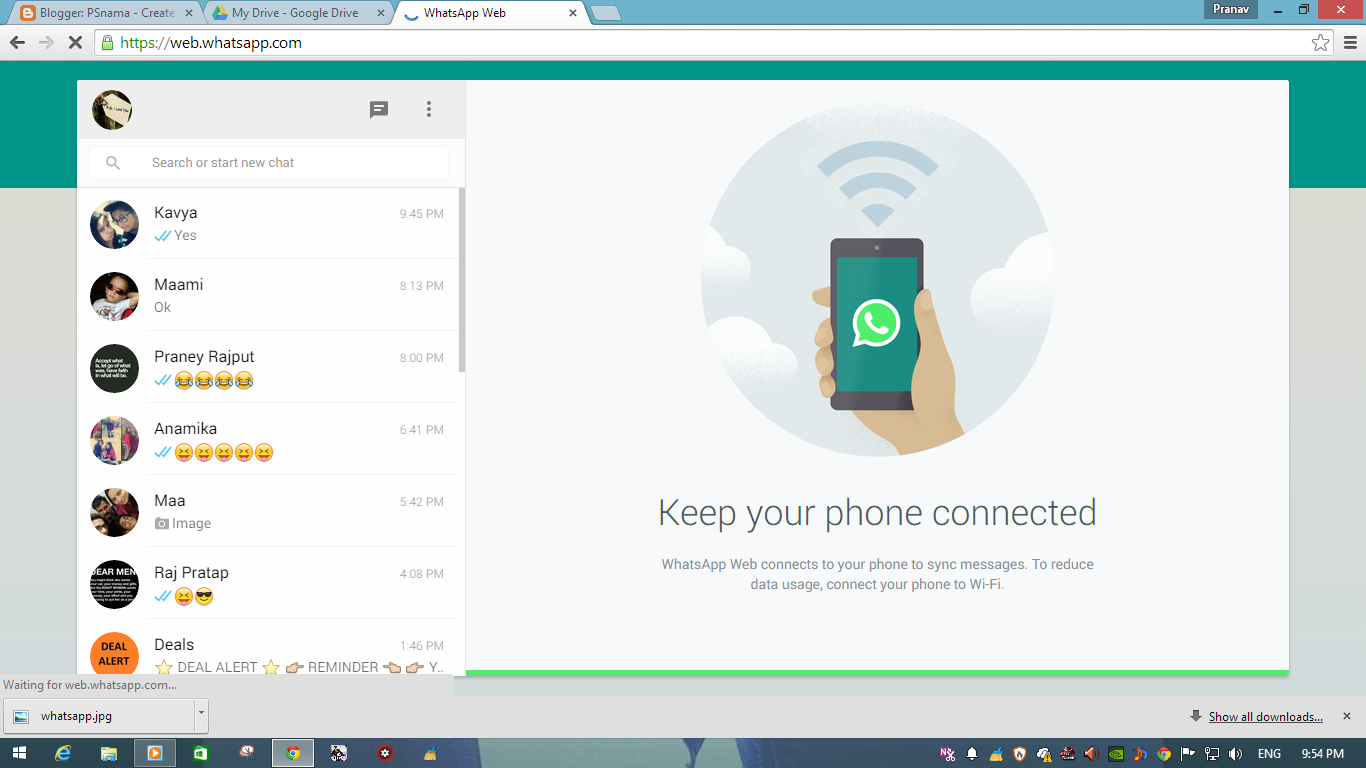Click the search magnifier icon
The height and width of the screenshot is (768, 1366).
pos(113,162)
